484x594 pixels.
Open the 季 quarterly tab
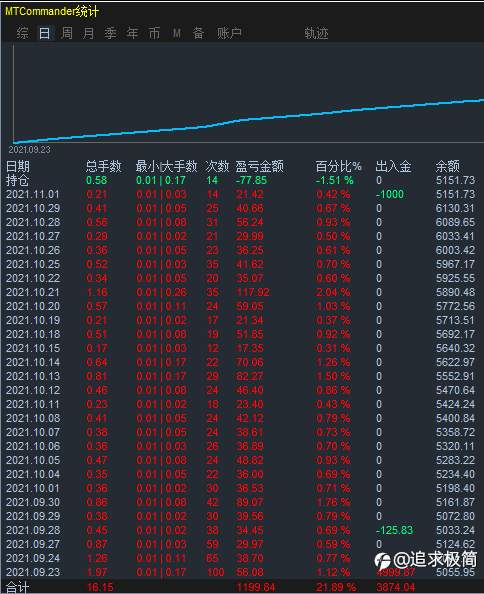pos(111,33)
